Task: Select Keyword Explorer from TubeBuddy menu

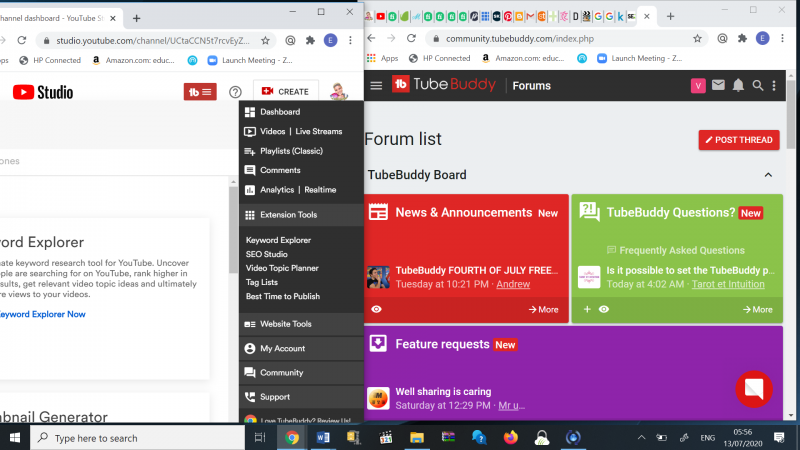Action: pyautogui.click(x=278, y=240)
